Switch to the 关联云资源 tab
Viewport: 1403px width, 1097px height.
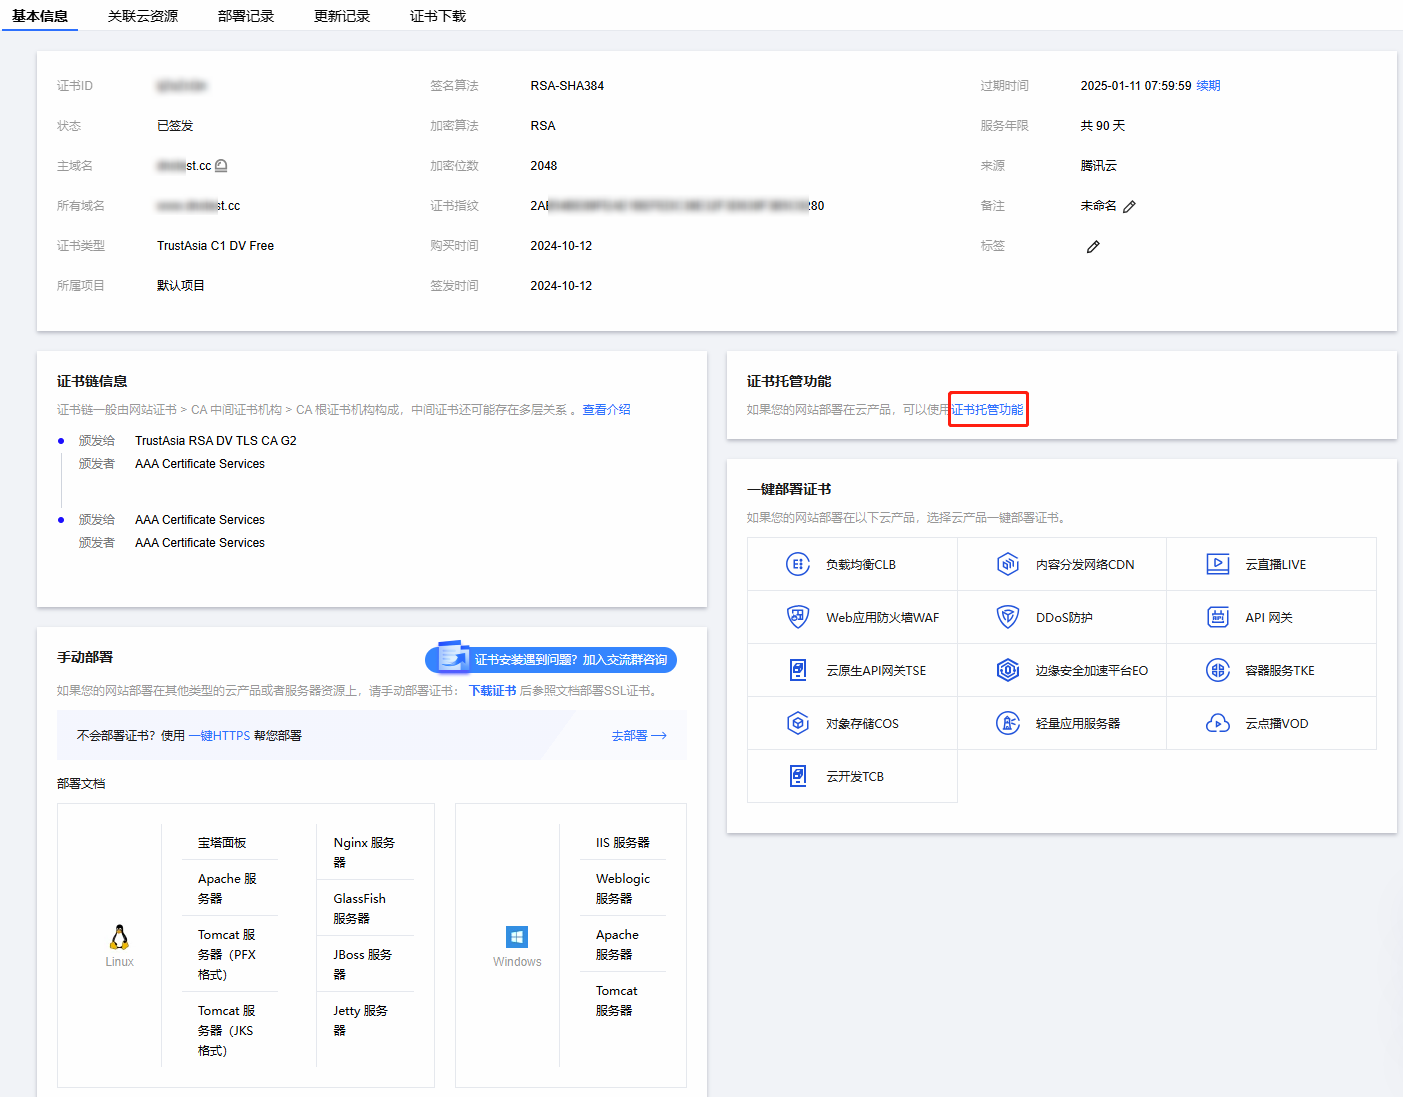click(x=143, y=16)
